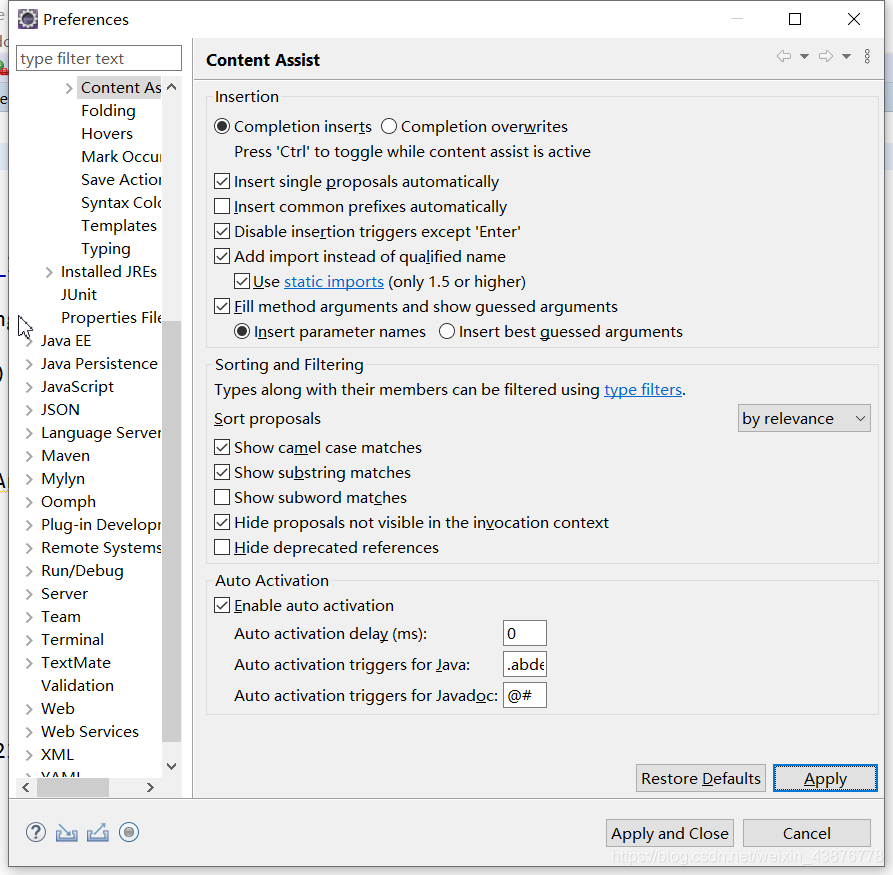
Task: Select Mylyn in the preferences tree
Action: [x=63, y=479]
